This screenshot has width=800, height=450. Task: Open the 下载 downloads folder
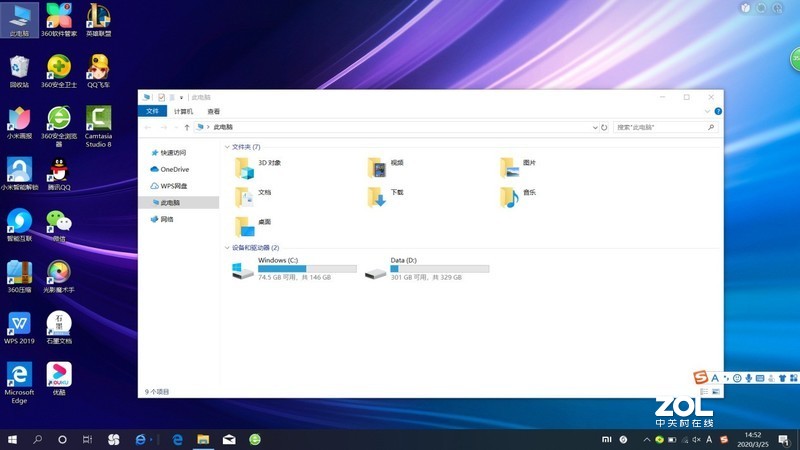pos(377,195)
